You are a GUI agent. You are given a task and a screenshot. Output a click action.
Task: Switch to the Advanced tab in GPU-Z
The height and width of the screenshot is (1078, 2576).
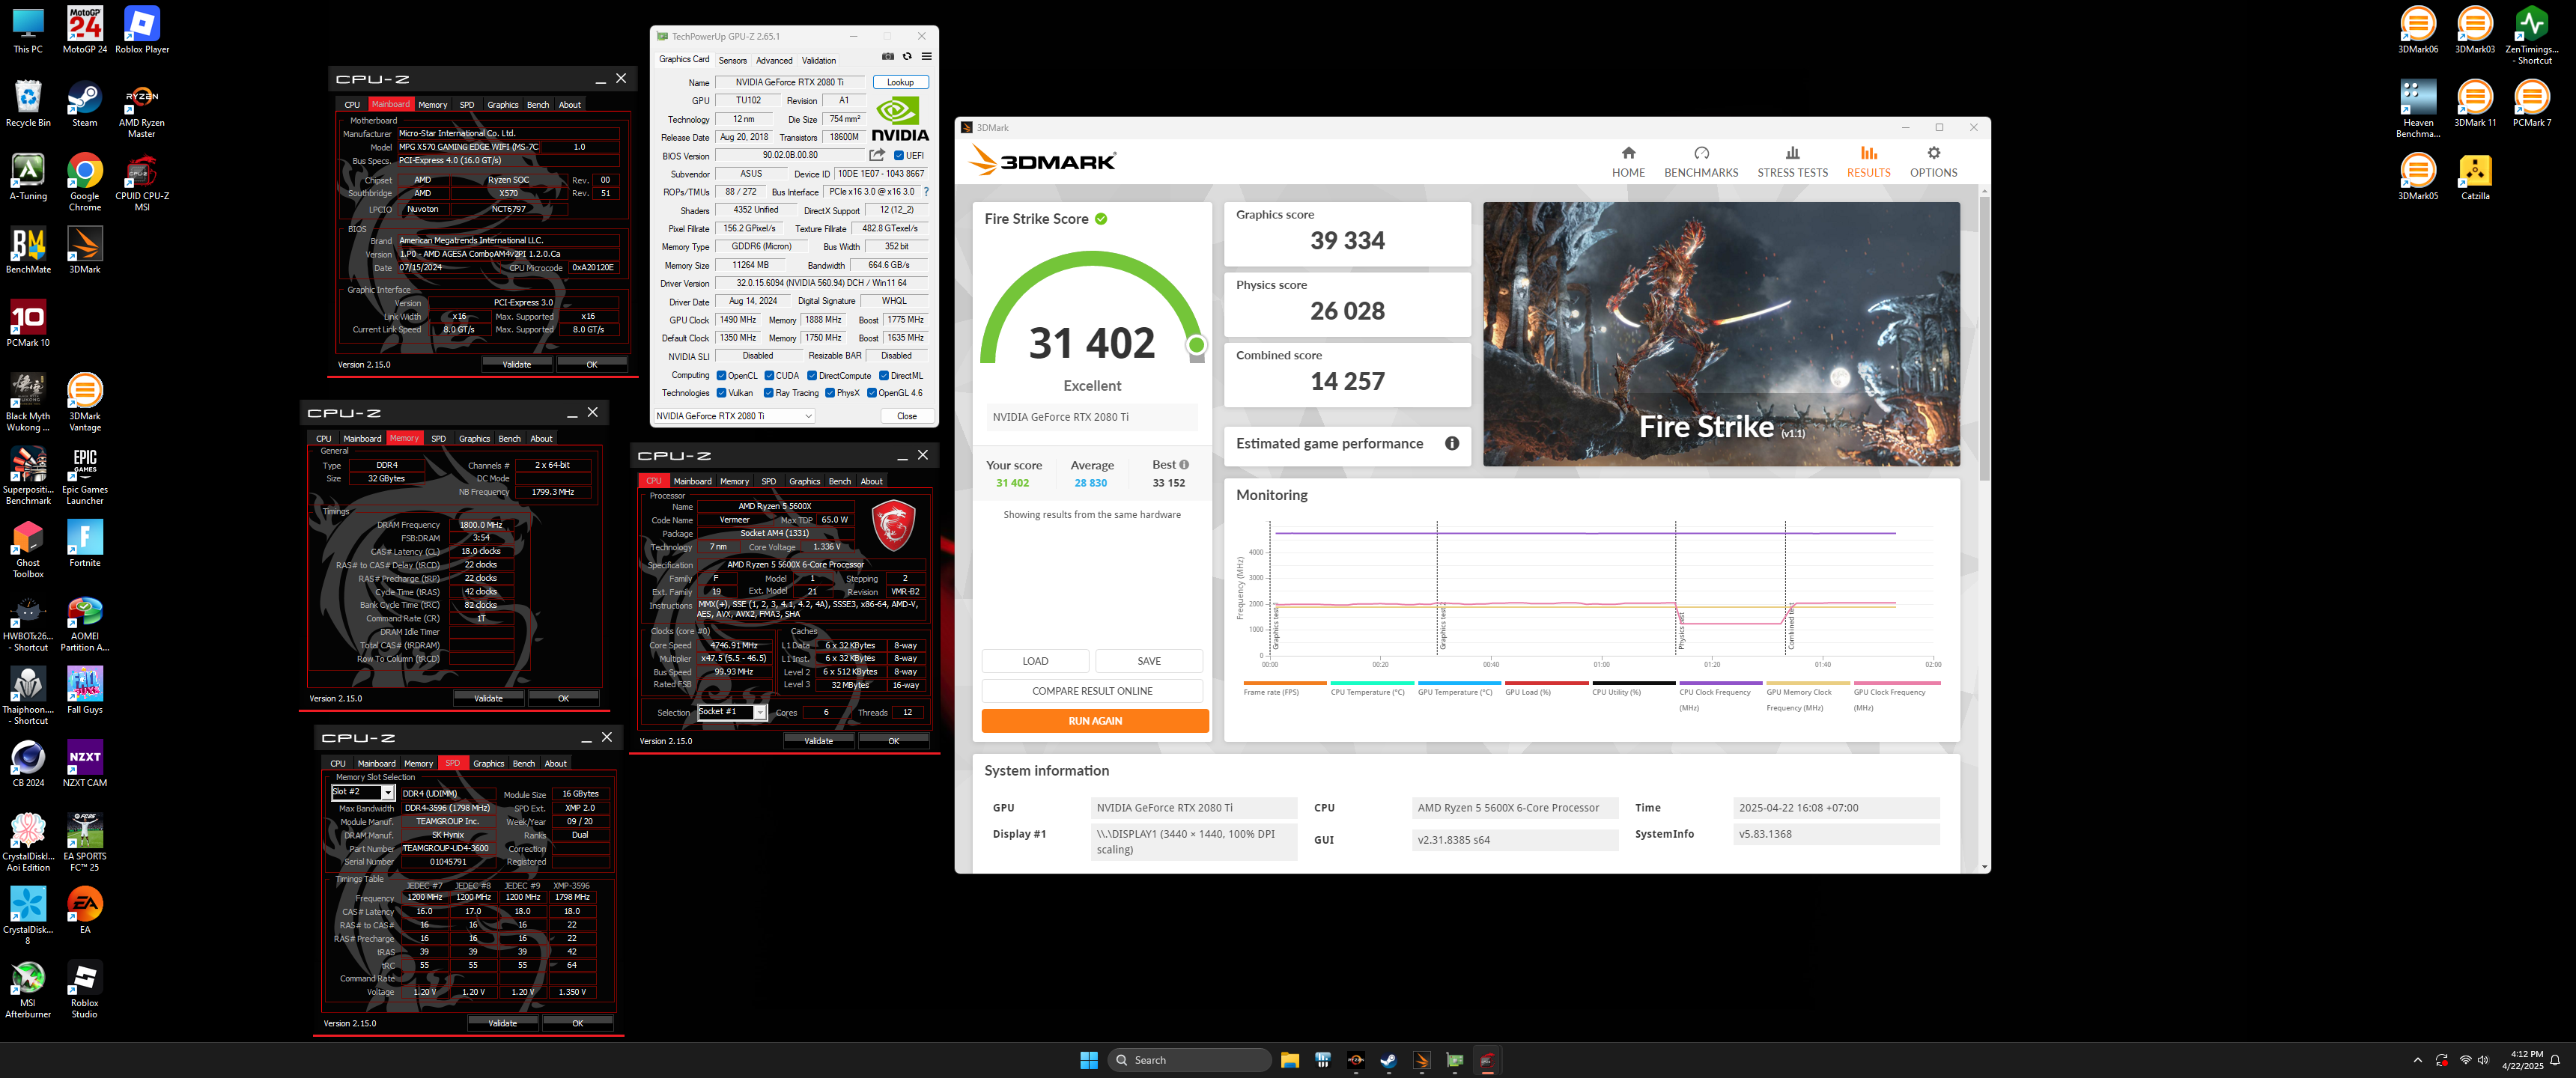[774, 60]
